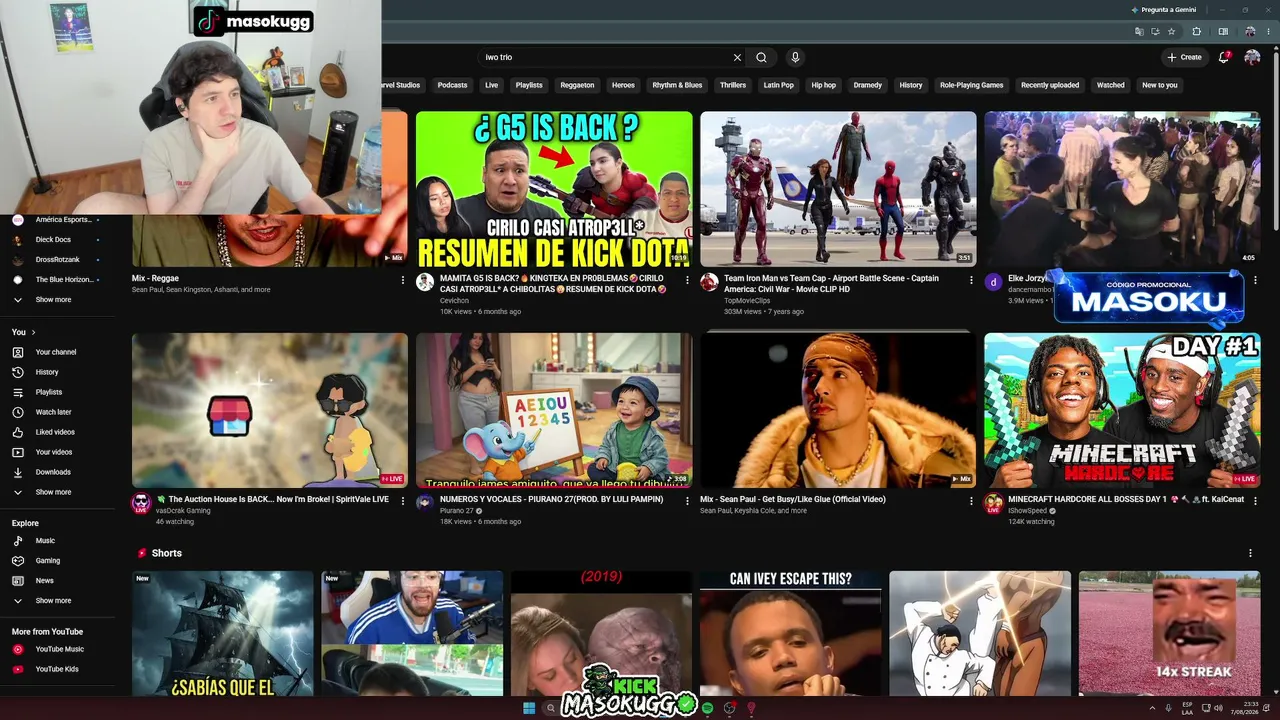The image size is (1280, 720).
Task: Click the Translate page icon
Action: click(x=1139, y=32)
